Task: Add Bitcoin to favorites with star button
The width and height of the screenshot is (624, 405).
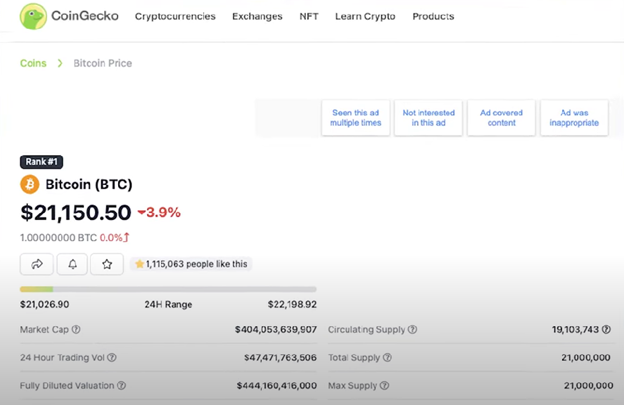Action: click(x=107, y=264)
